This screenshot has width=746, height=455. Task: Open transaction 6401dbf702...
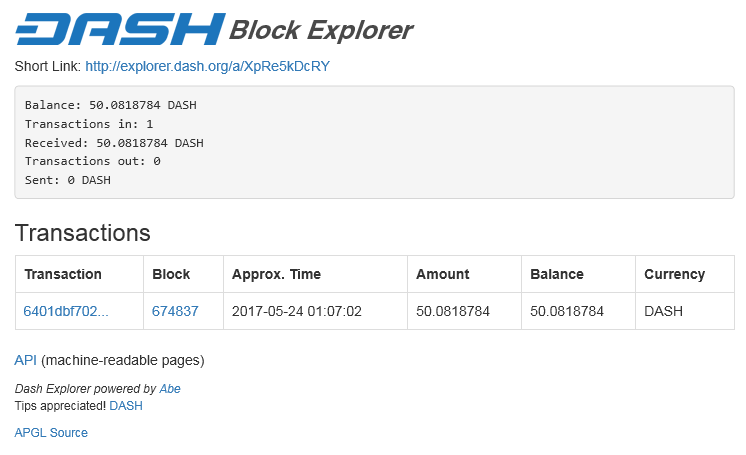pos(66,311)
